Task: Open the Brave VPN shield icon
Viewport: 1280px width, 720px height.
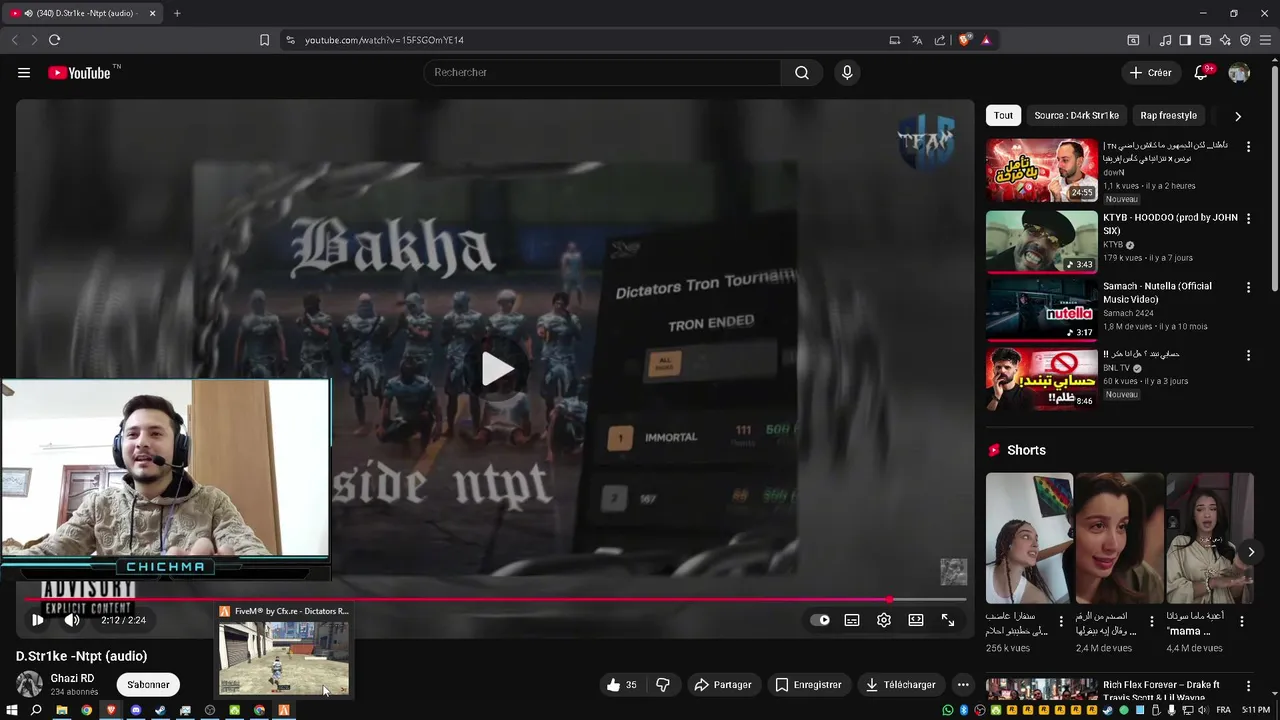Action: coord(1245,40)
